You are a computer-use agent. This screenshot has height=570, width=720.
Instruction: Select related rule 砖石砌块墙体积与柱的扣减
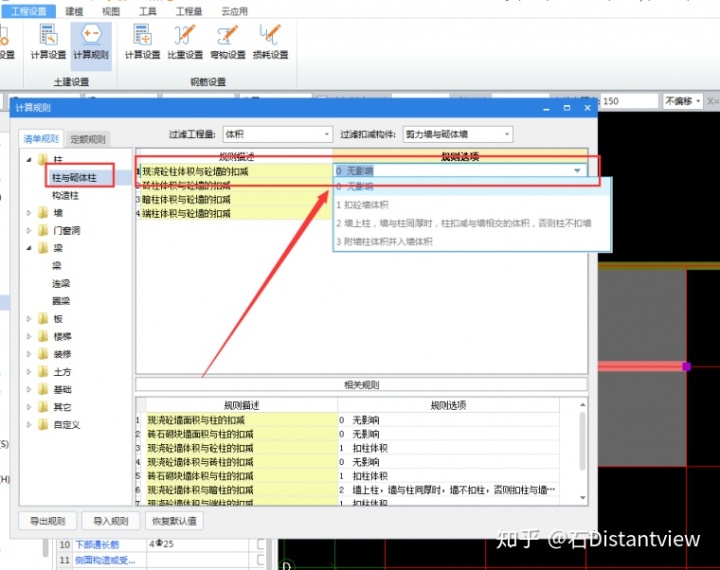pos(242,476)
